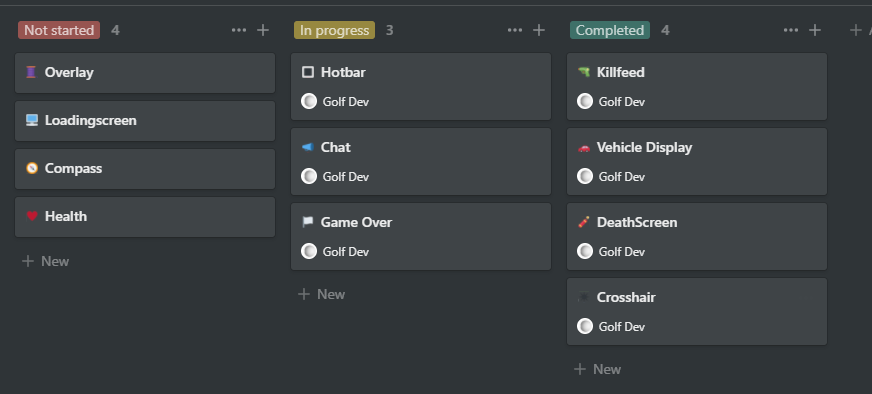The width and height of the screenshot is (872, 394).
Task: Click New below the Health card
Action: pos(46,261)
